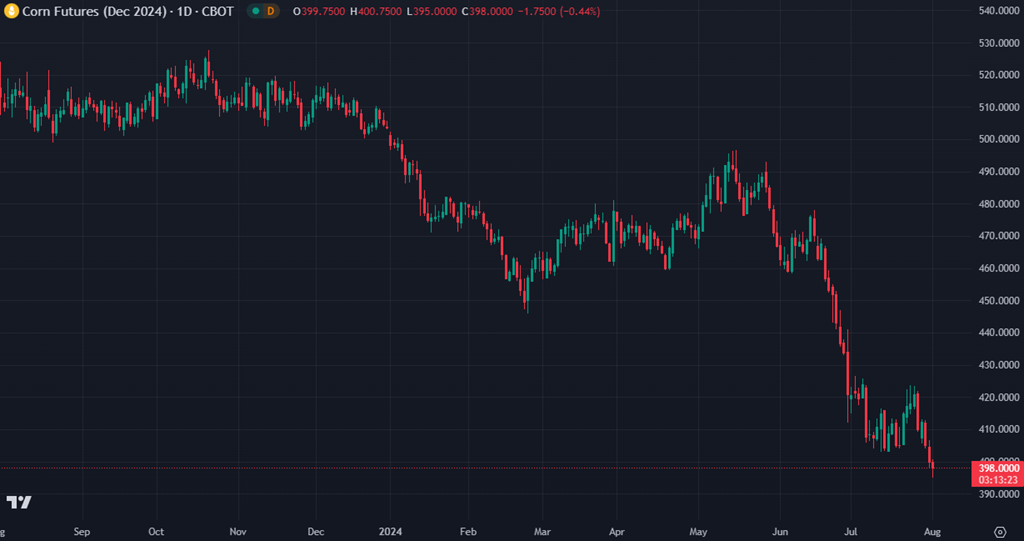This screenshot has height=541, width=1024.
Task: Click the Sep label on the time axis
Action: 82,531
